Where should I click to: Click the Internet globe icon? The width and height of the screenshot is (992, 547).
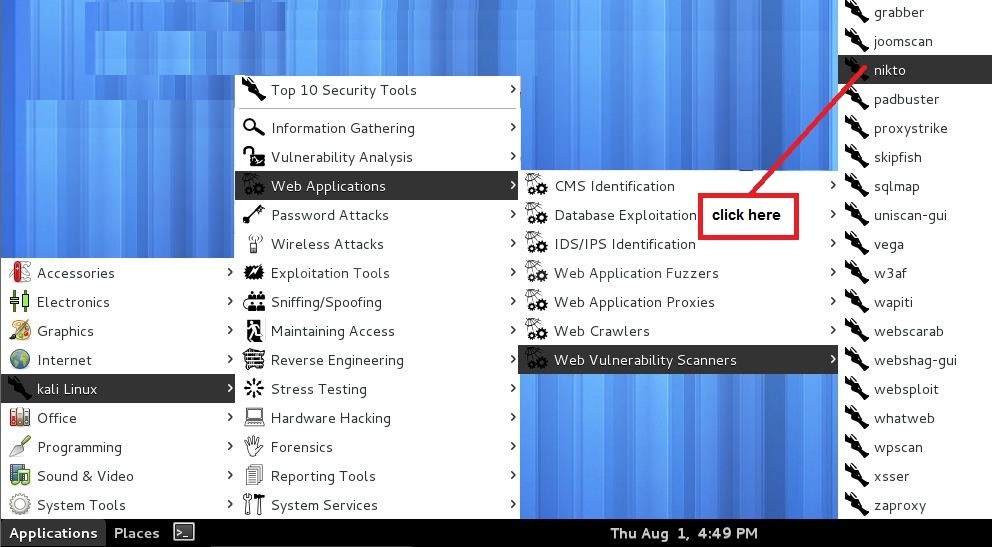point(20,360)
